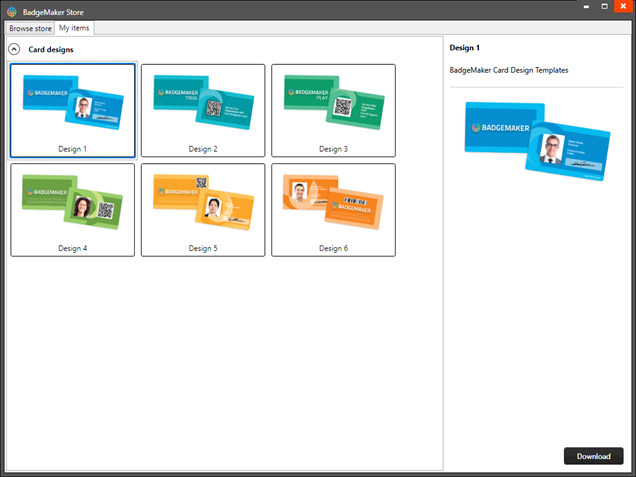Click the BadgeMaker Store window title text
This screenshot has width=636, height=477.
pos(53,12)
